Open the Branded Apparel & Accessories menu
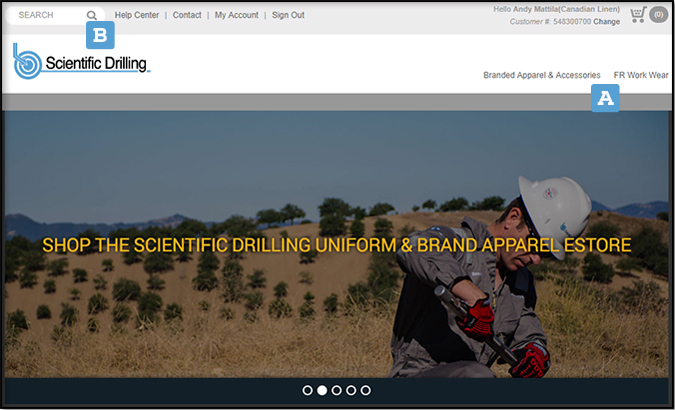 pyautogui.click(x=541, y=75)
